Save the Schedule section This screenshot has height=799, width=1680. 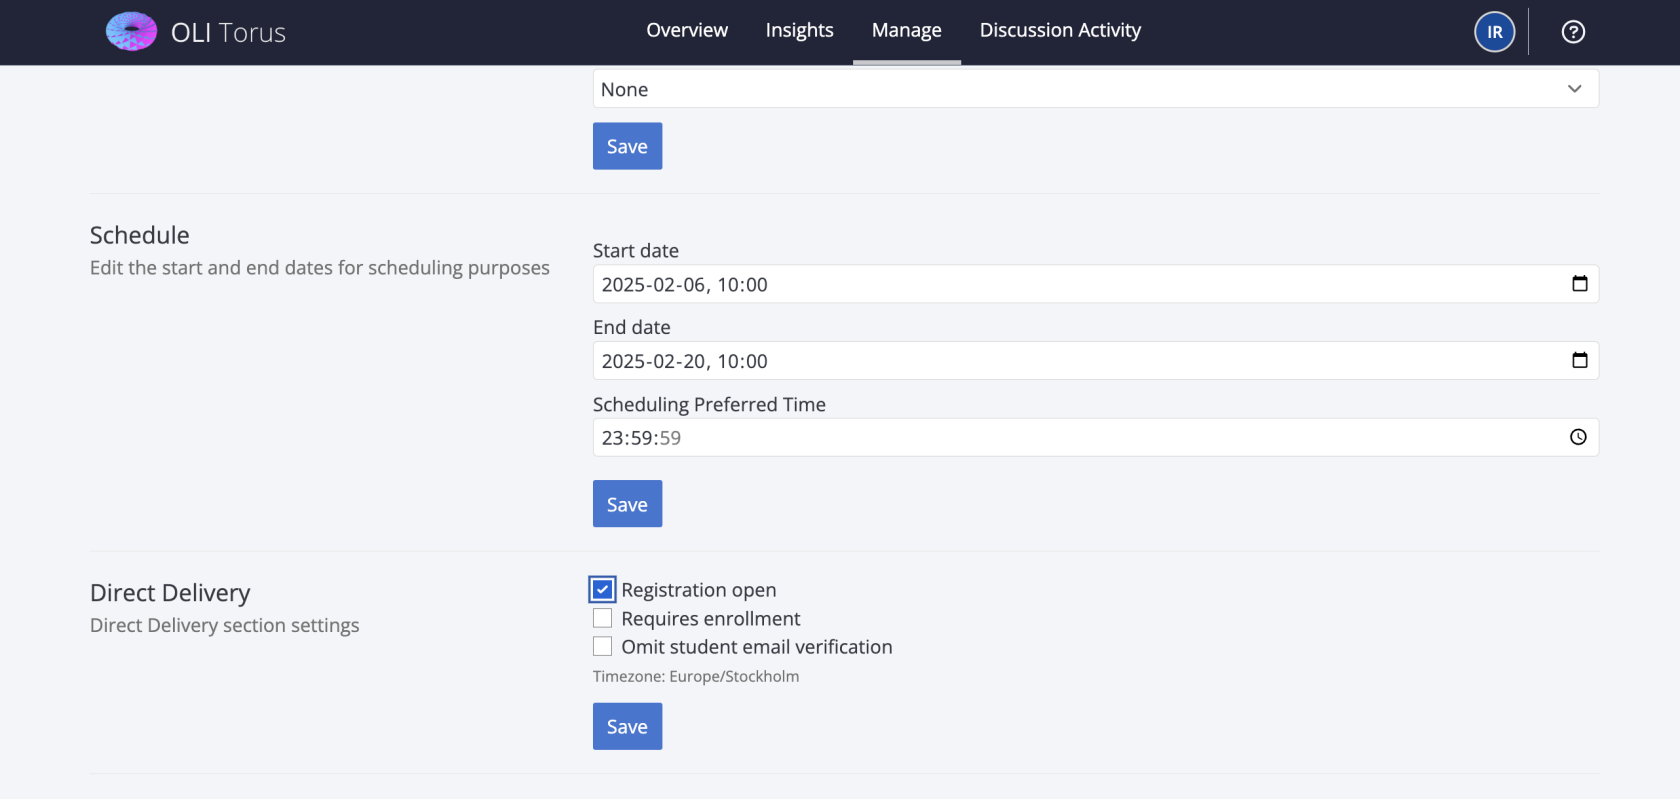point(627,504)
